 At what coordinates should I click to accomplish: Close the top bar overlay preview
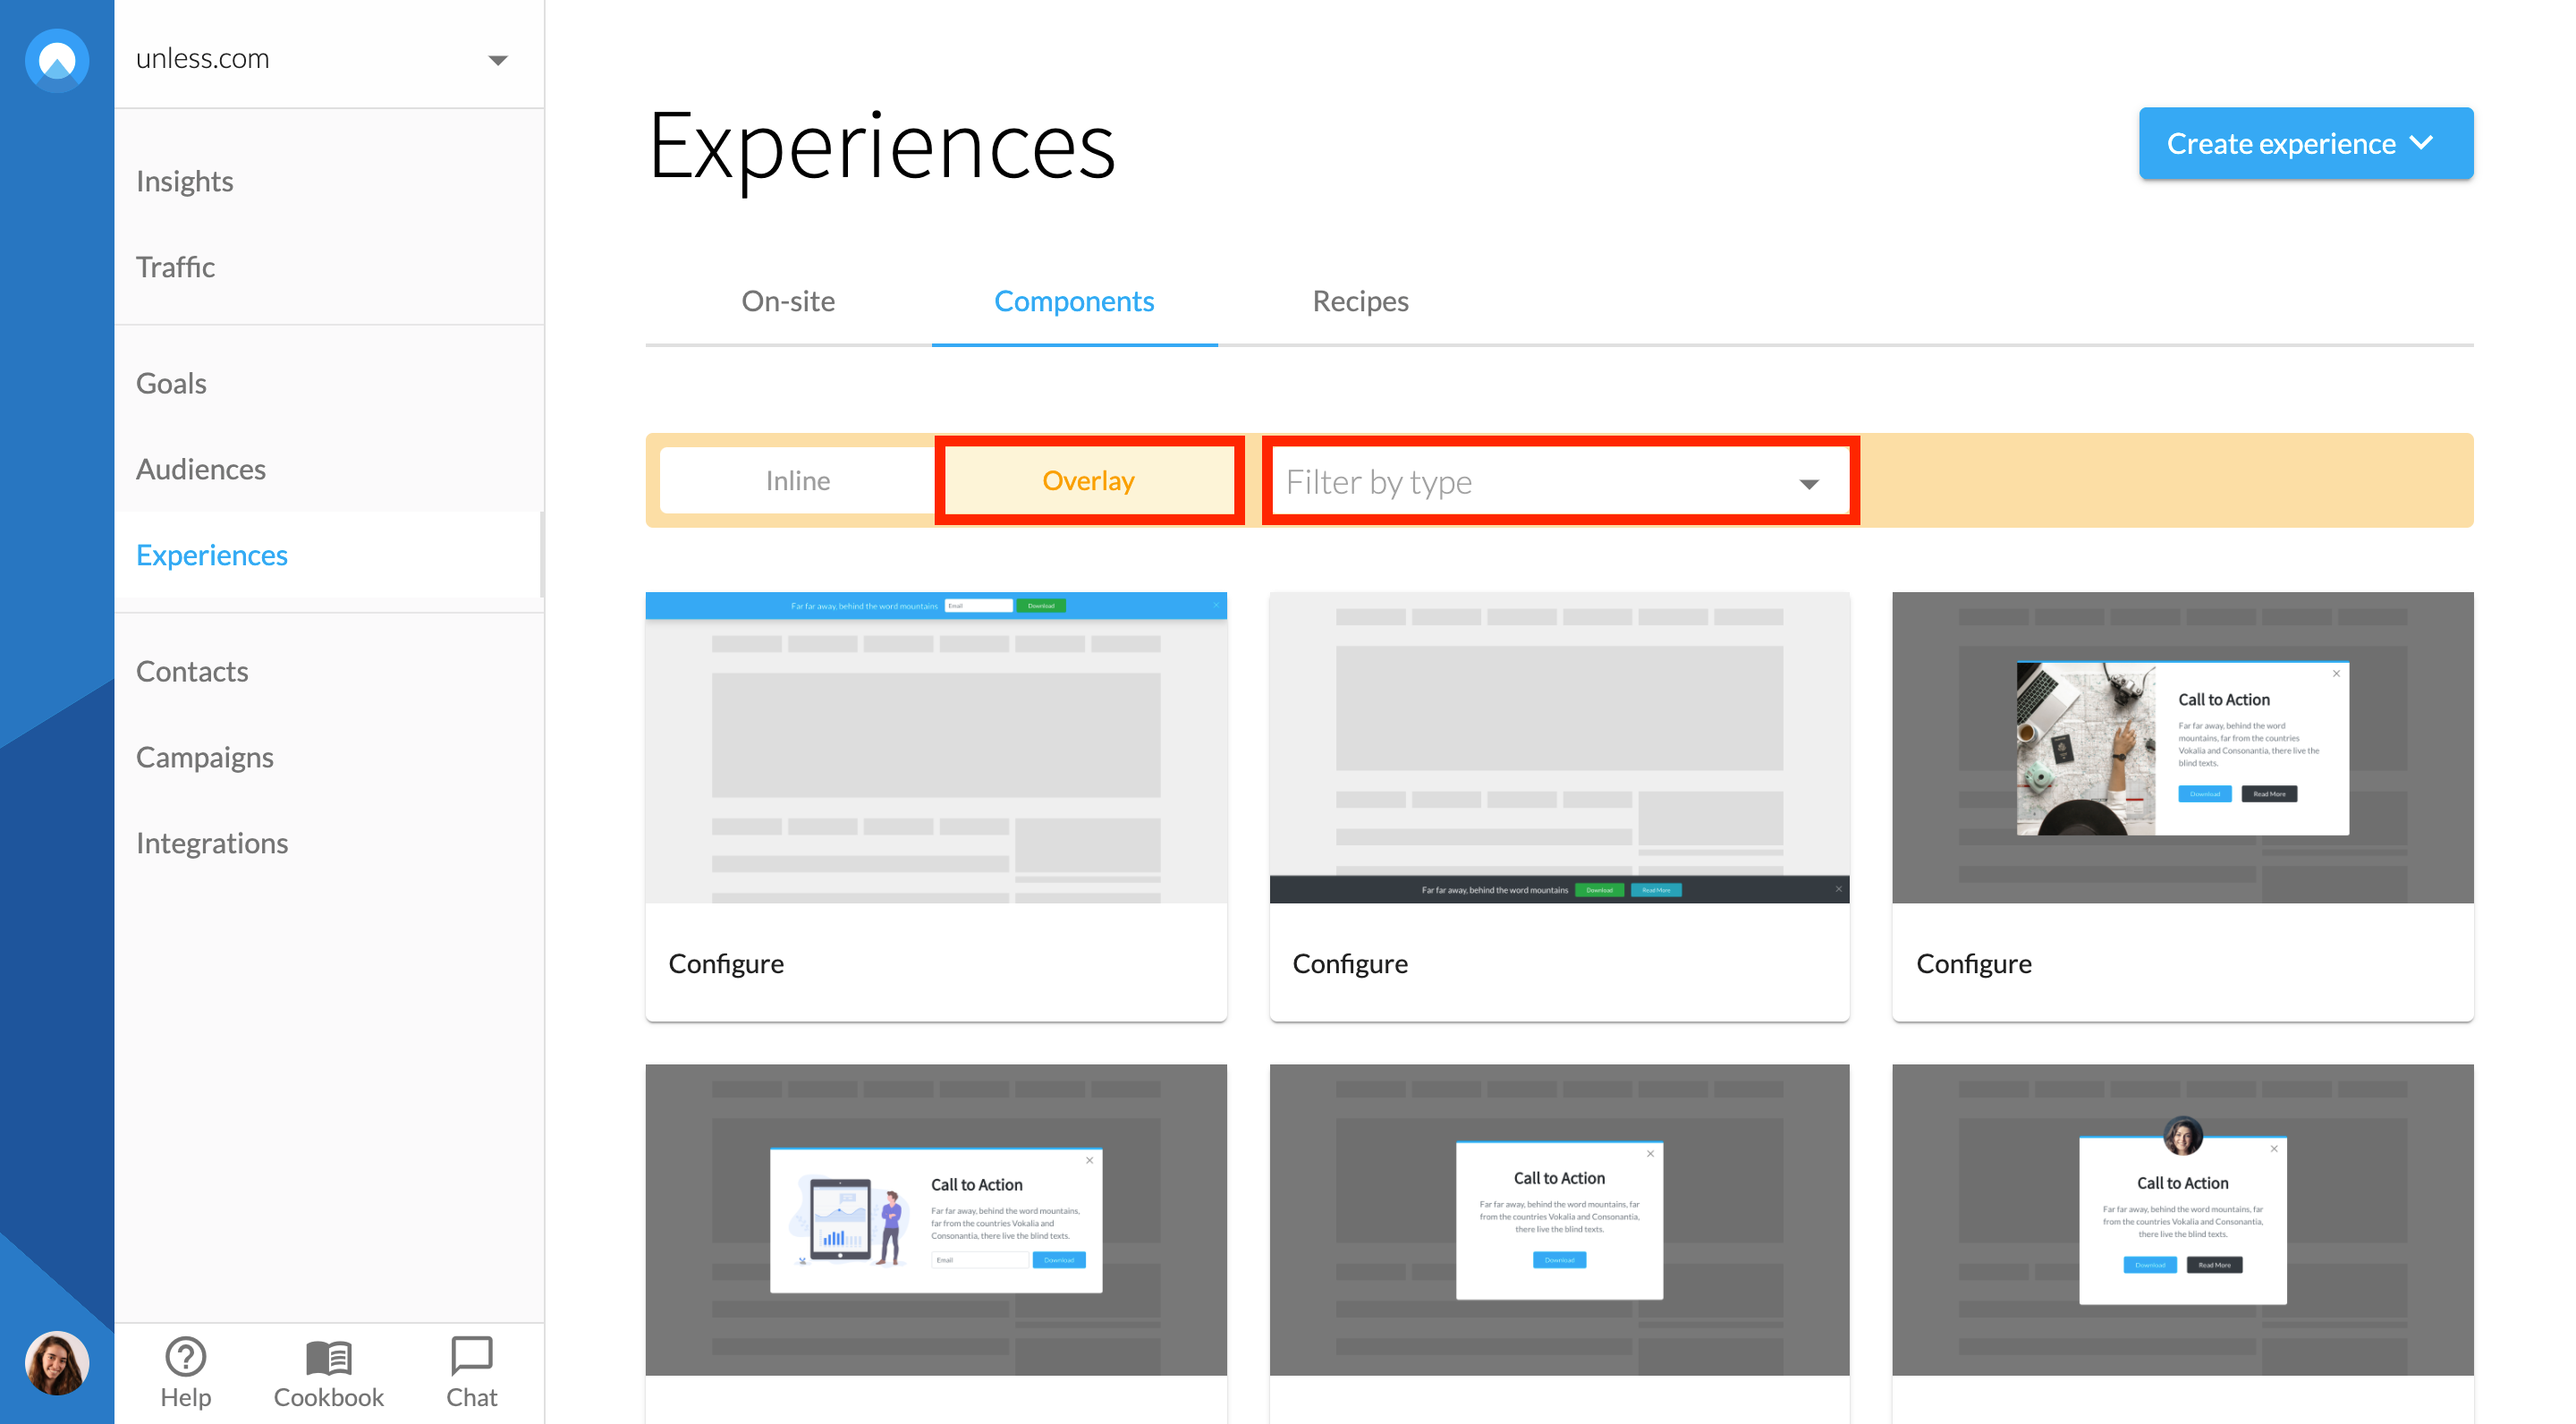point(1216,605)
